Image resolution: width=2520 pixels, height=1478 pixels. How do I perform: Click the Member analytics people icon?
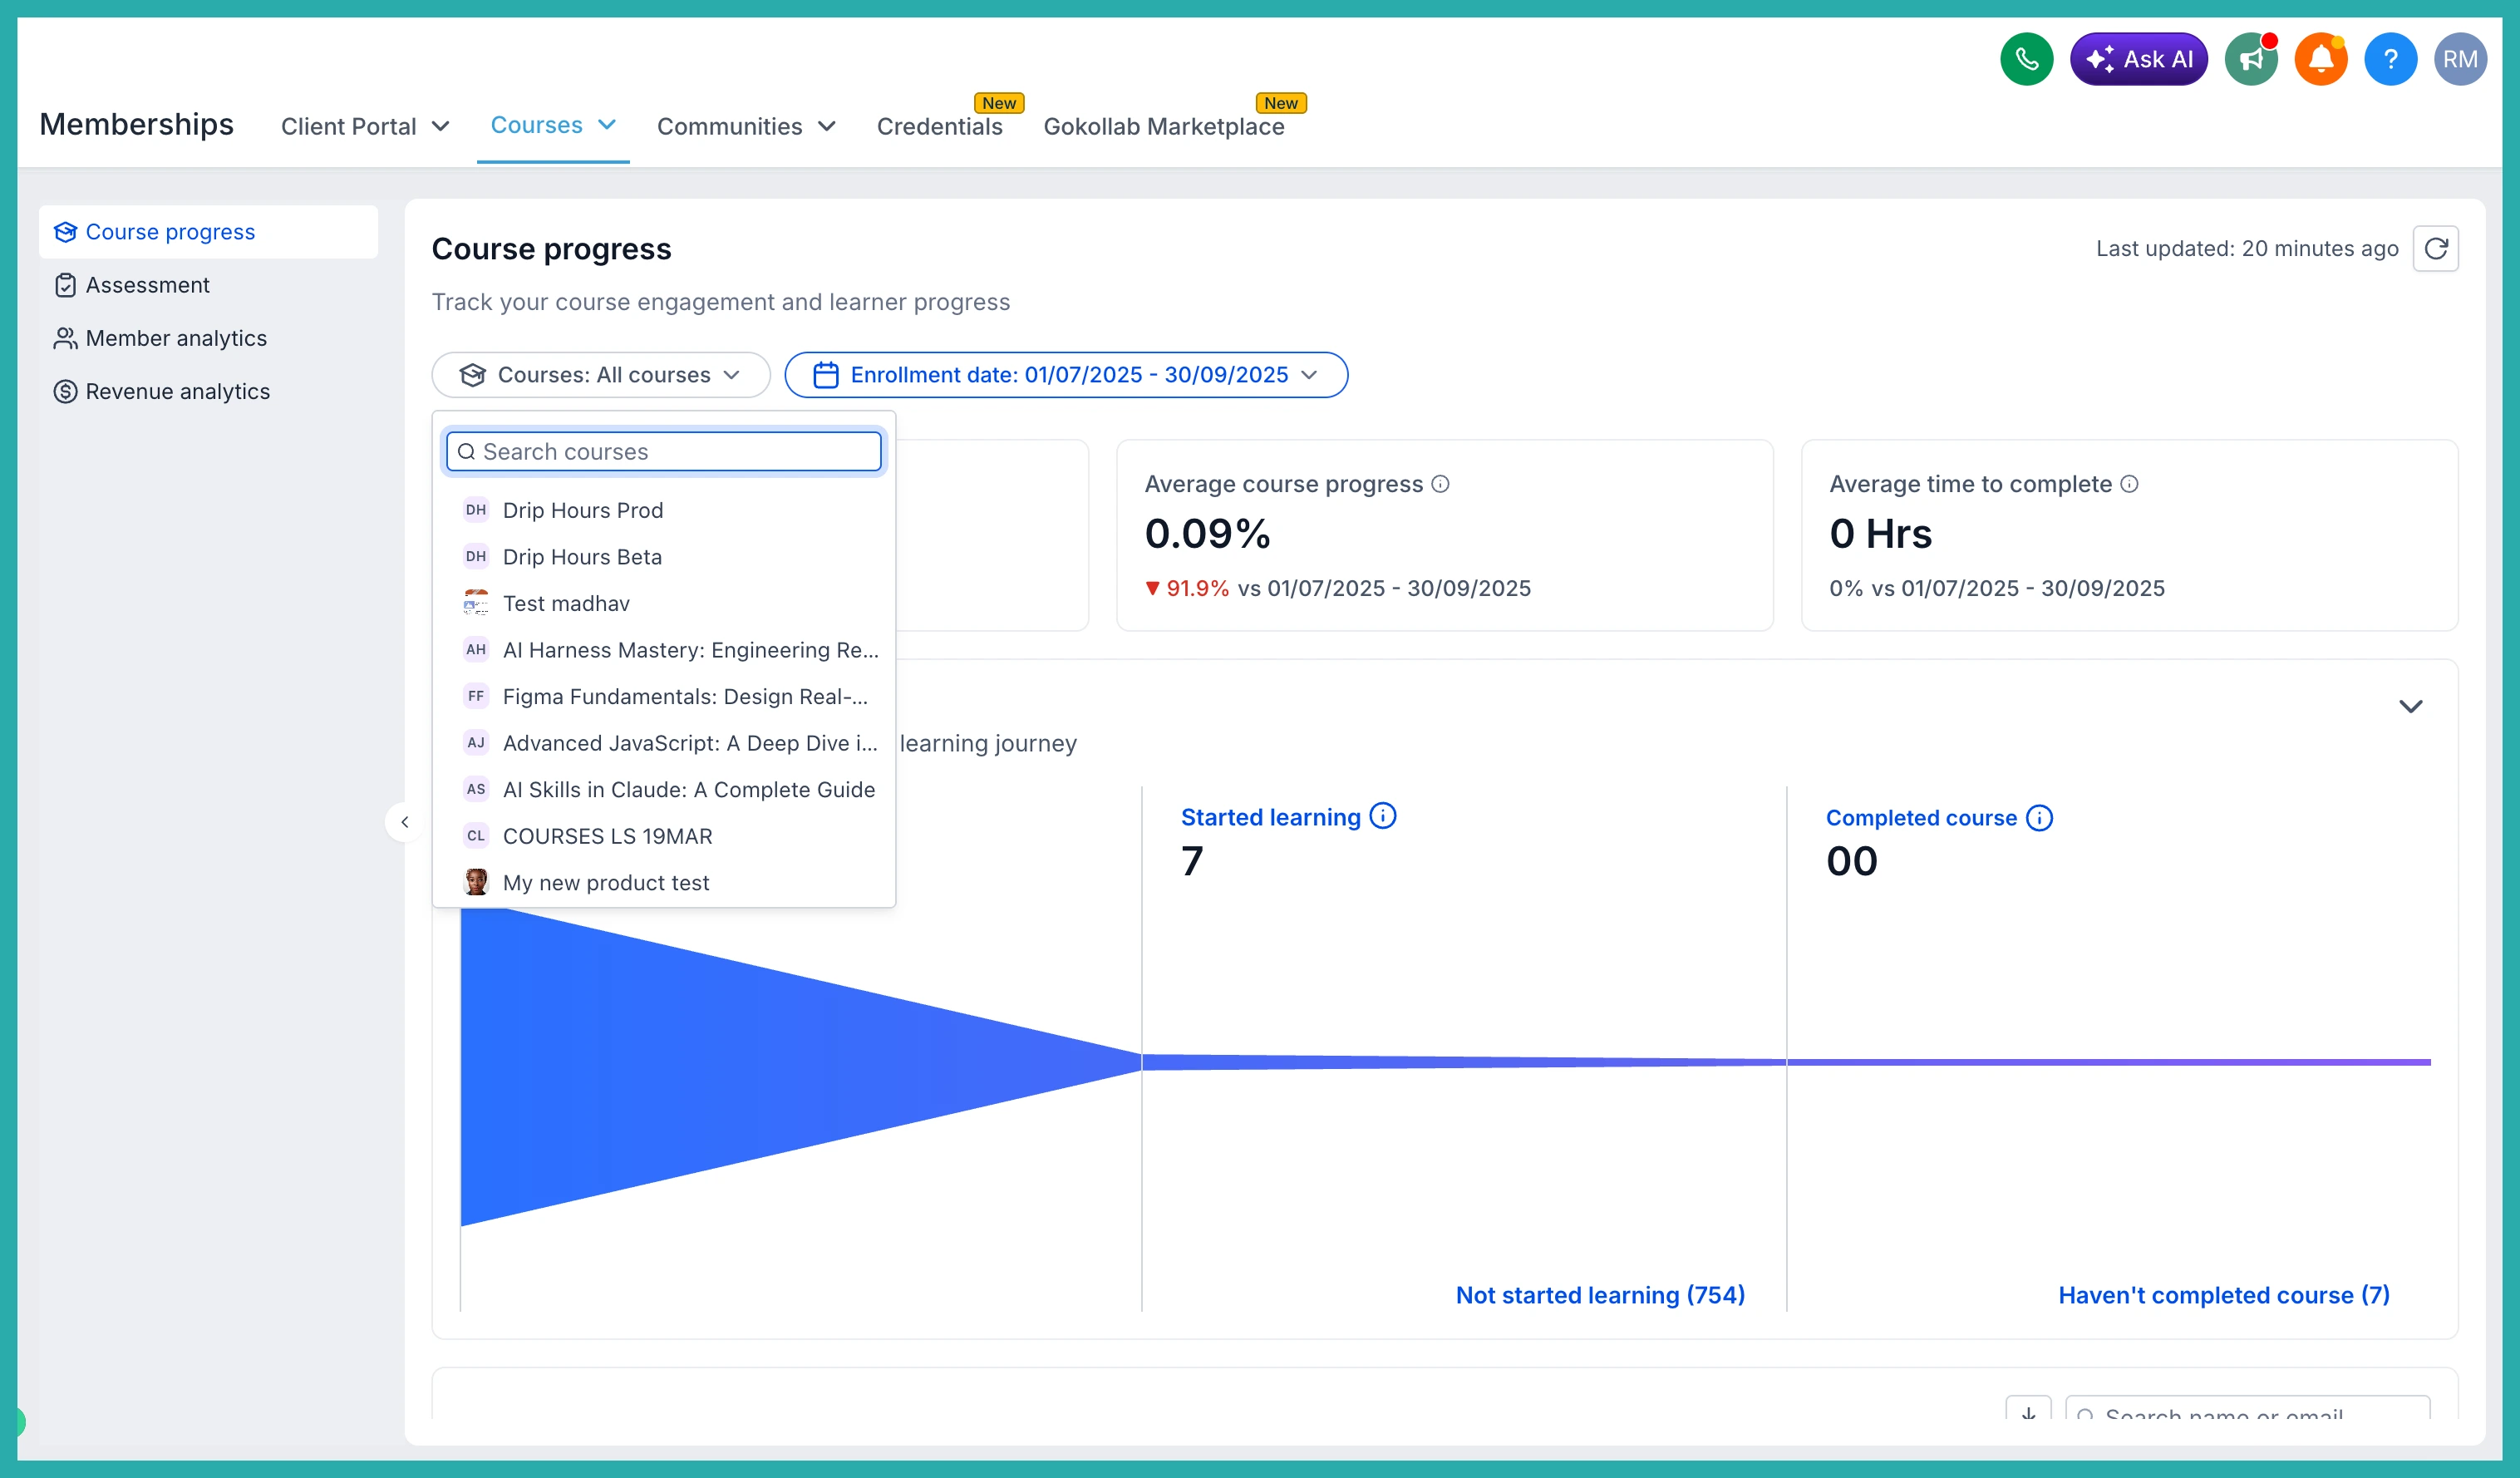point(65,338)
